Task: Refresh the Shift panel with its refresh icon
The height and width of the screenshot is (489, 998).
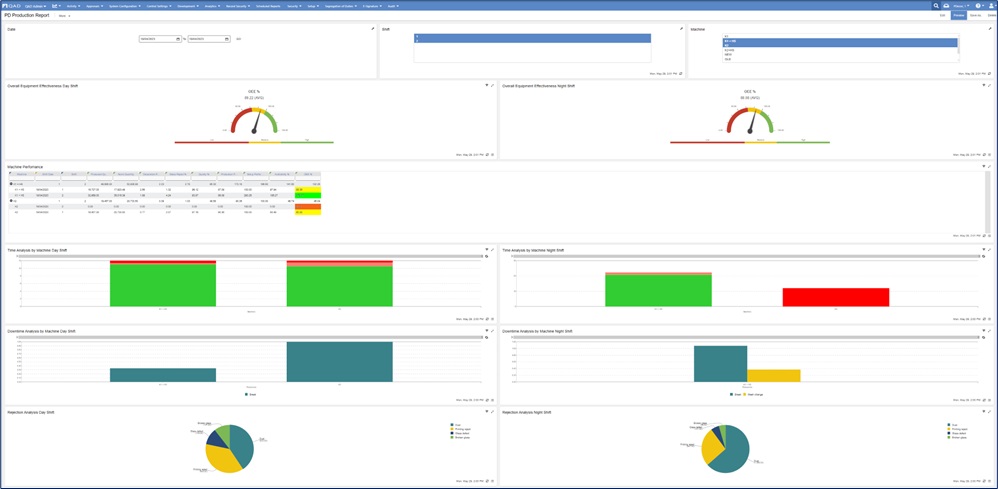Action: coord(680,74)
